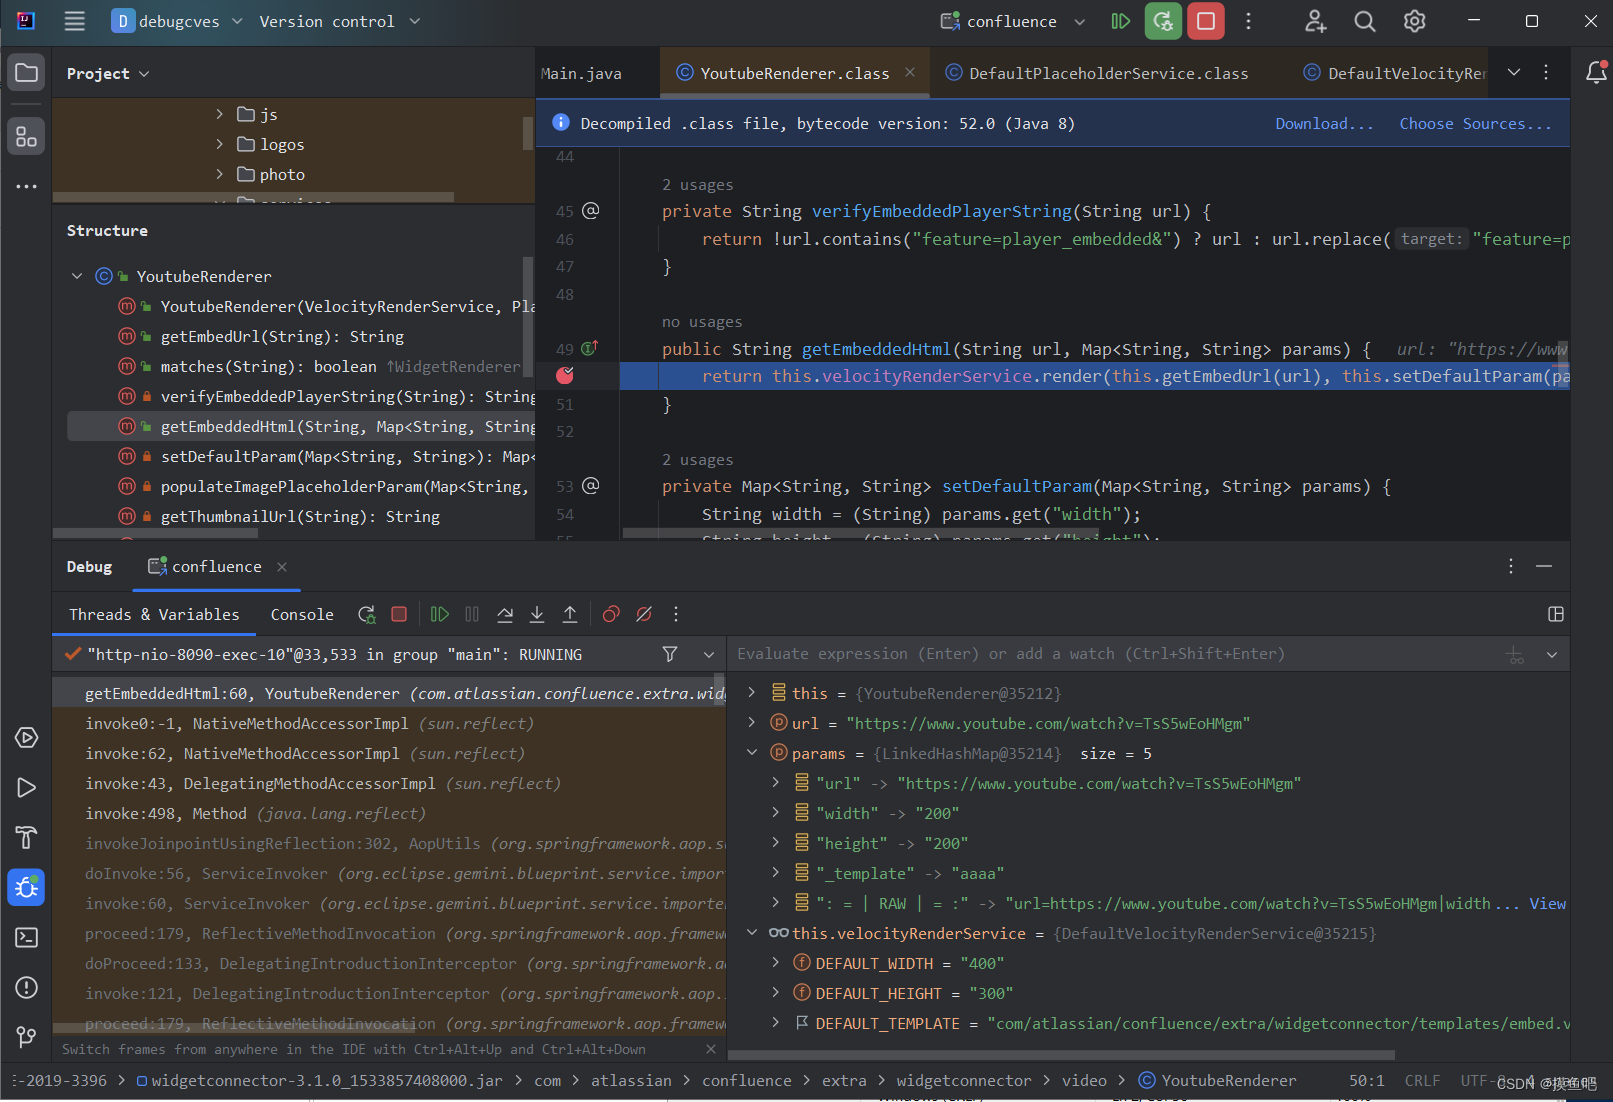Click the widgetconnector breadcrumb in the status bar
The height and width of the screenshot is (1102, 1613).
(963, 1080)
